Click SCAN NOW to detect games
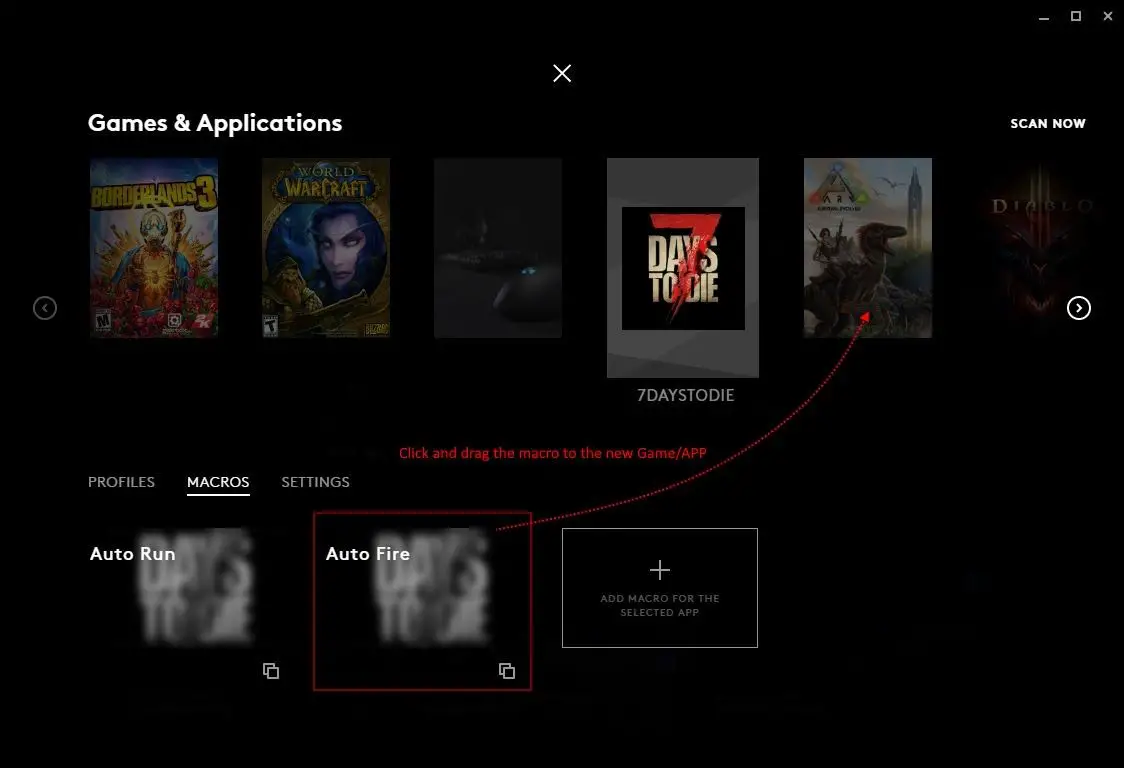 [1047, 123]
